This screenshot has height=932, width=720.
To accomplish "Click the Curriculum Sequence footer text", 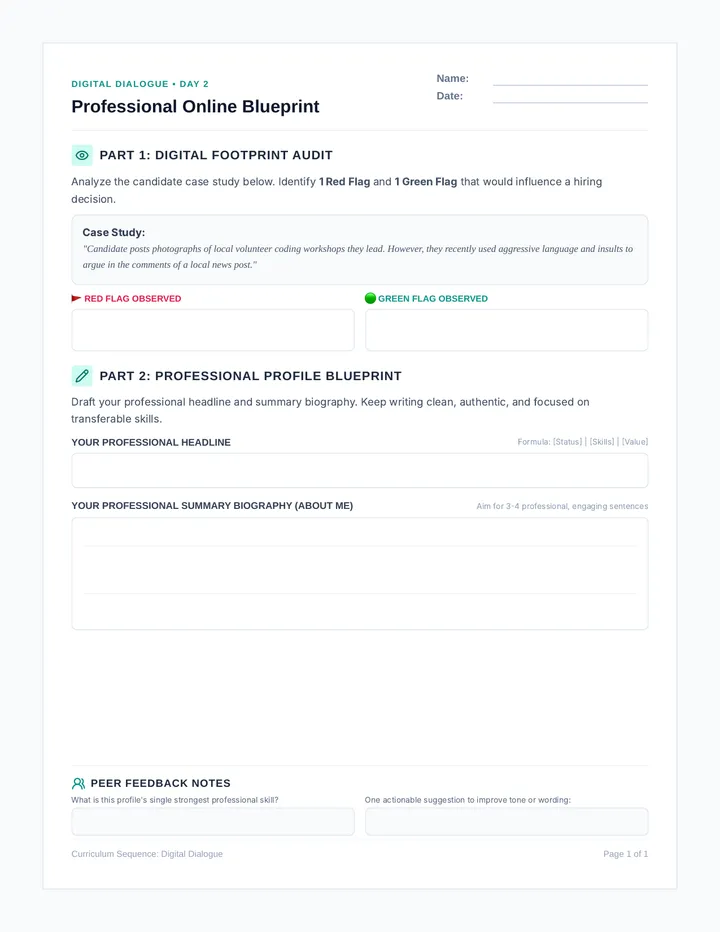I will tap(147, 854).
